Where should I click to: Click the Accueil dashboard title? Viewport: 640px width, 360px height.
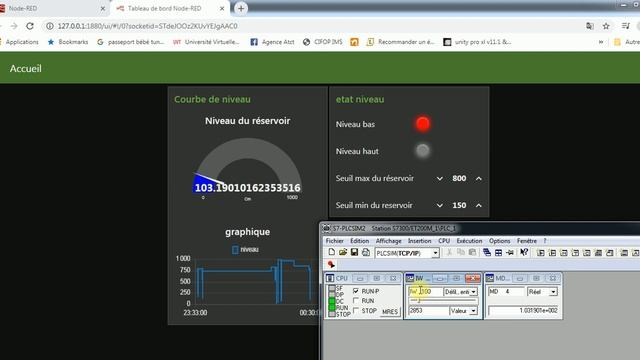(26, 69)
